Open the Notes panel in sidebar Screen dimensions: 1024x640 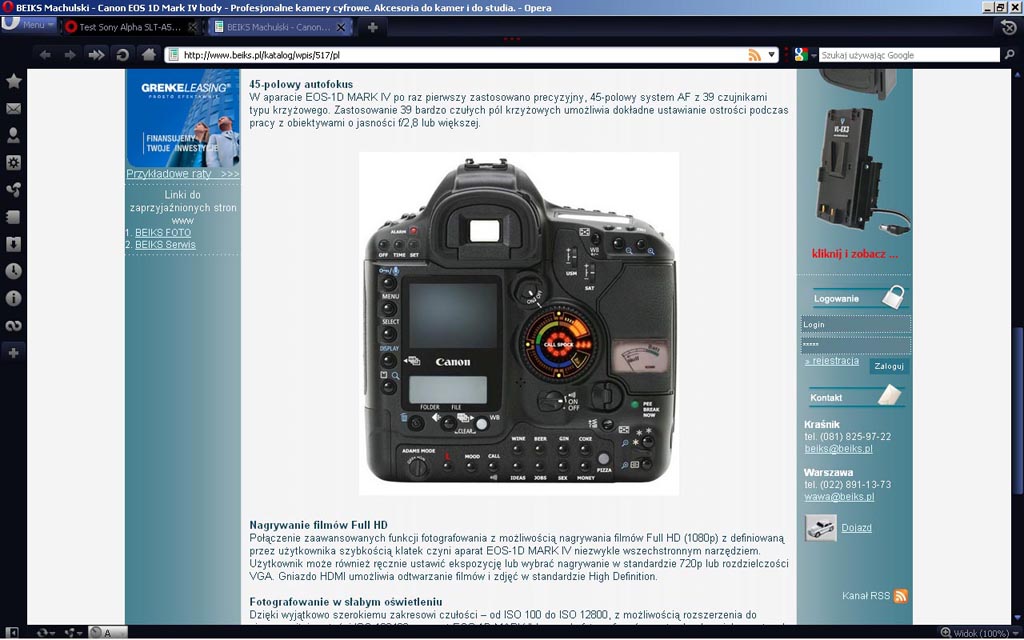pyautogui.click(x=13, y=217)
